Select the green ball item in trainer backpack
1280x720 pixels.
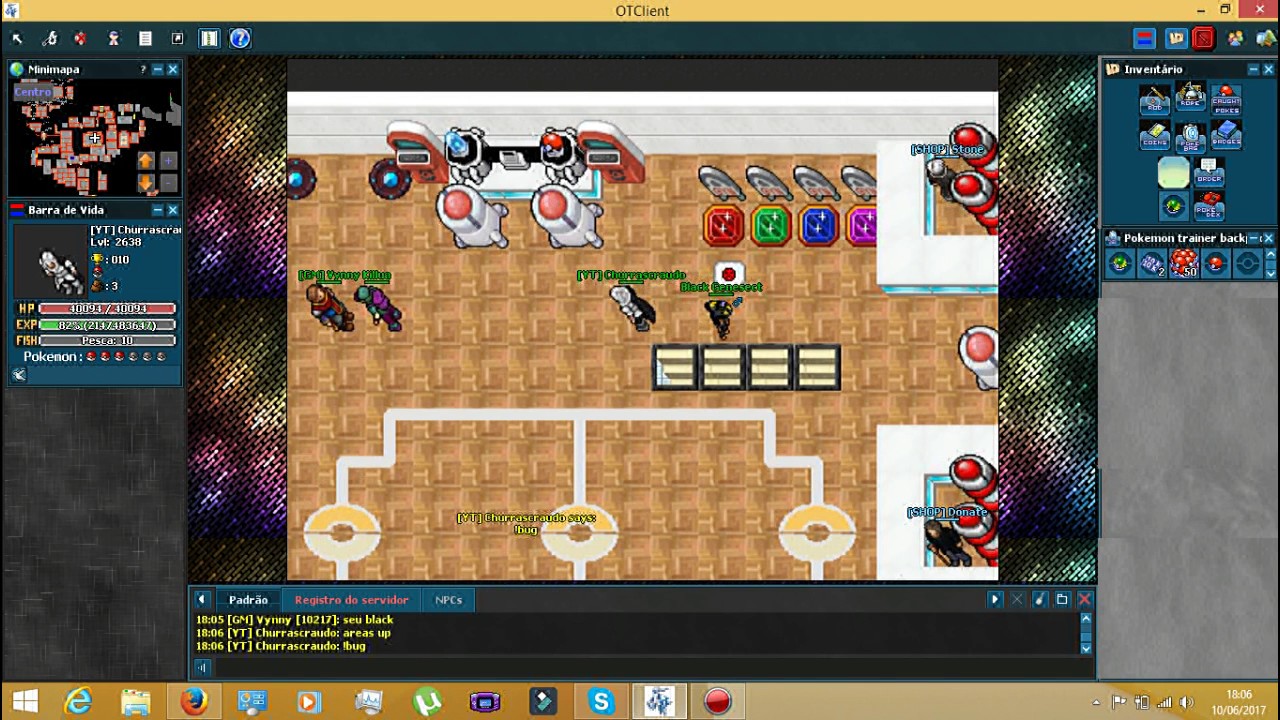pos(1120,263)
